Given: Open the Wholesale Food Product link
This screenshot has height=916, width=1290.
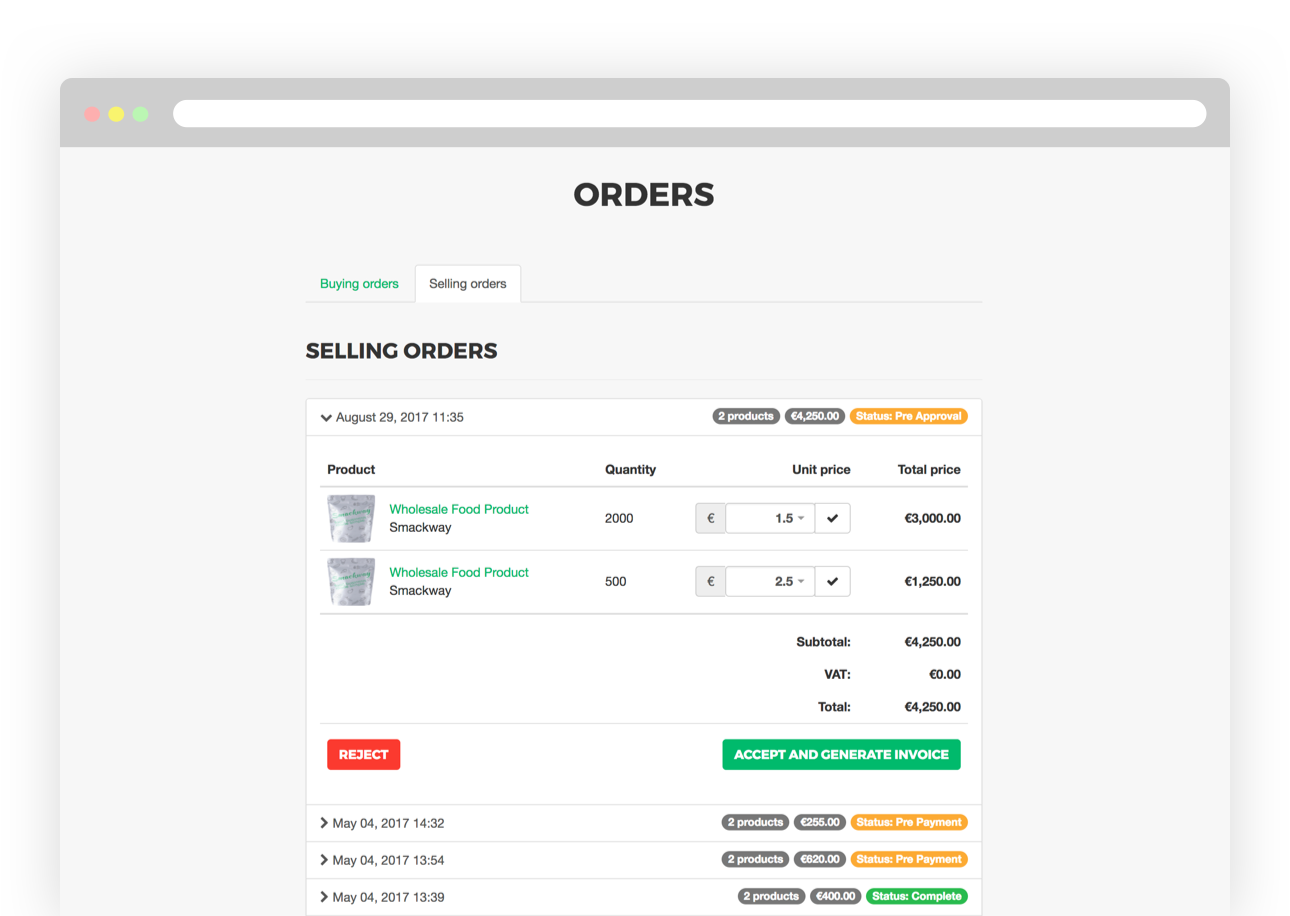Looking at the screenshot, I should coord(459,509).
